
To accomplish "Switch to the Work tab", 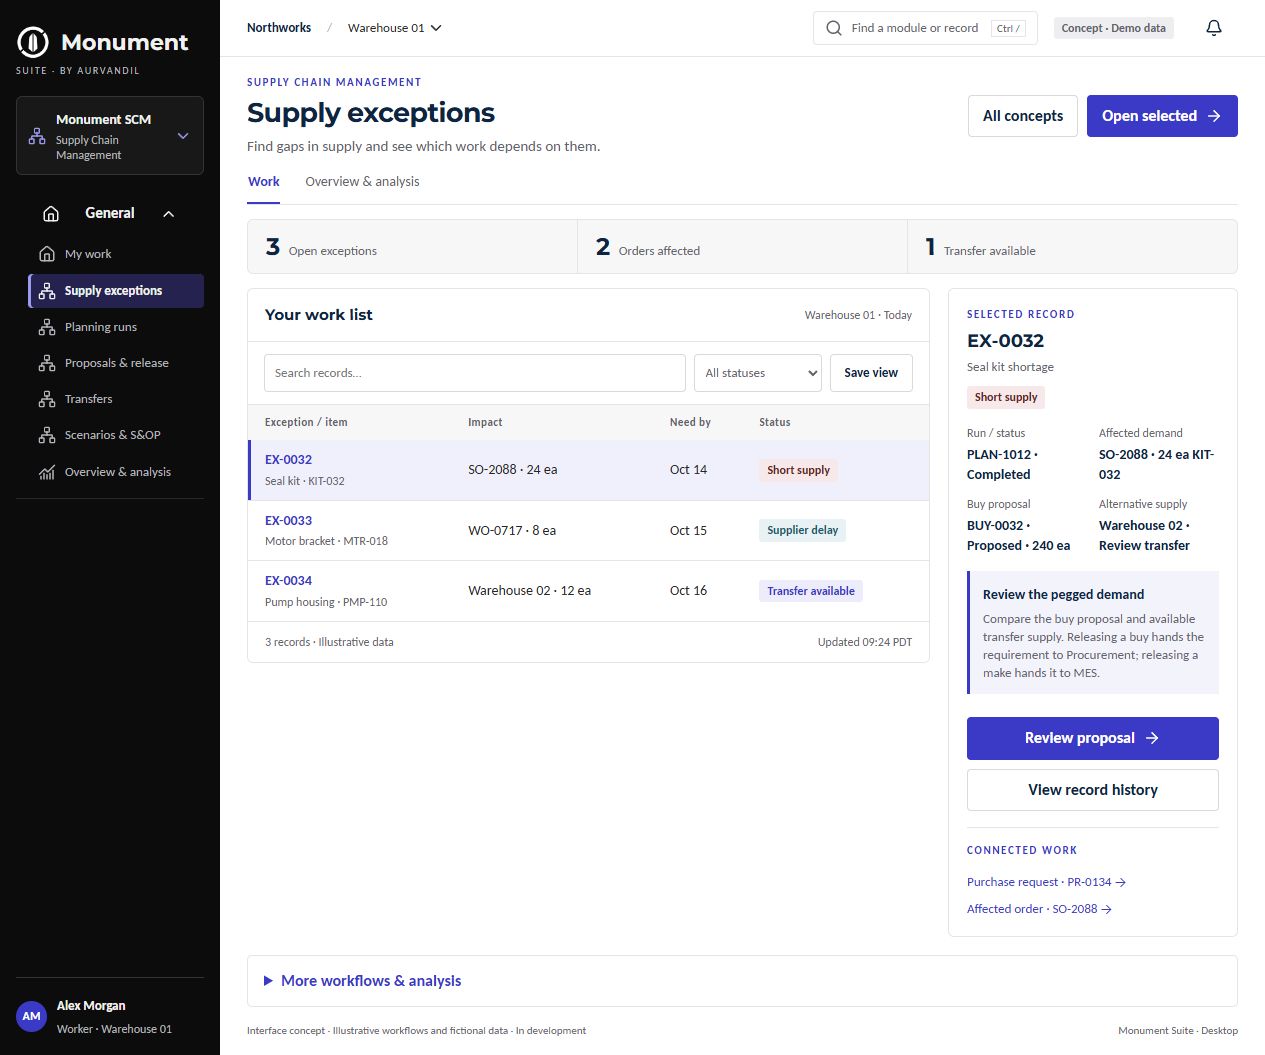I will point(264,182).
